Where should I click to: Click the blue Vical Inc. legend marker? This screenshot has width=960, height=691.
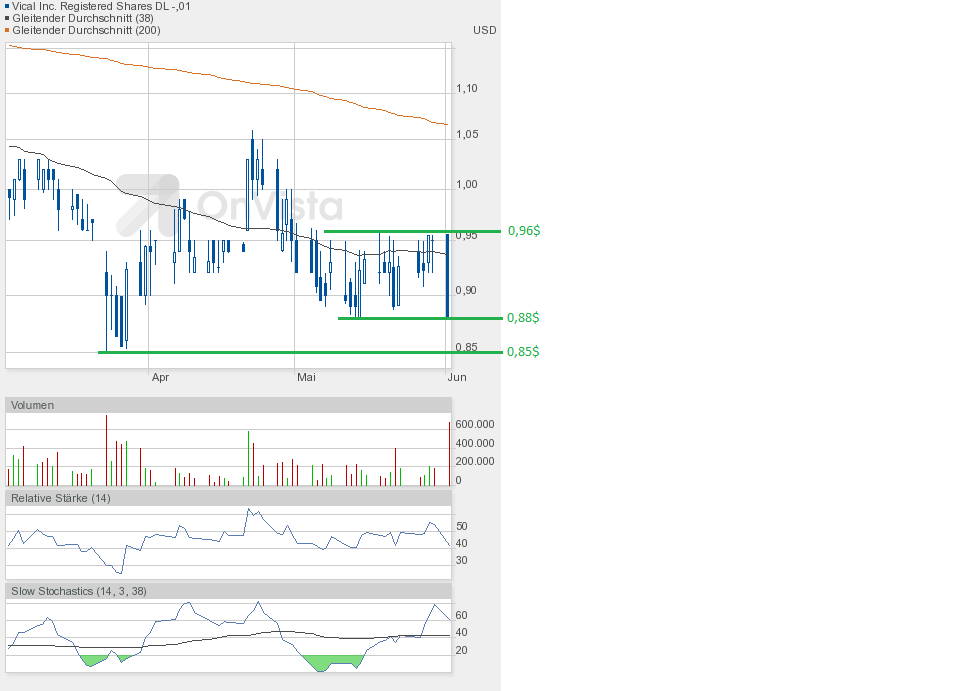click(x=7, y=6)
